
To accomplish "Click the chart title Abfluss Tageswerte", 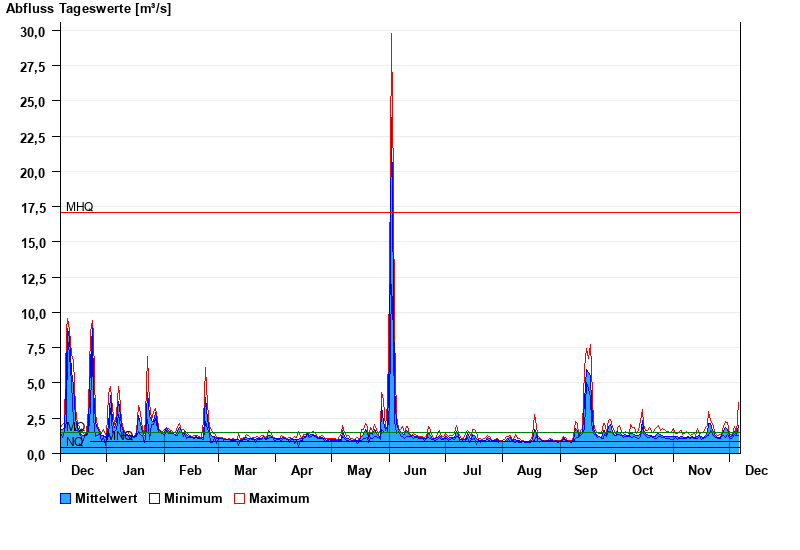I will click(x=88, y=9).
